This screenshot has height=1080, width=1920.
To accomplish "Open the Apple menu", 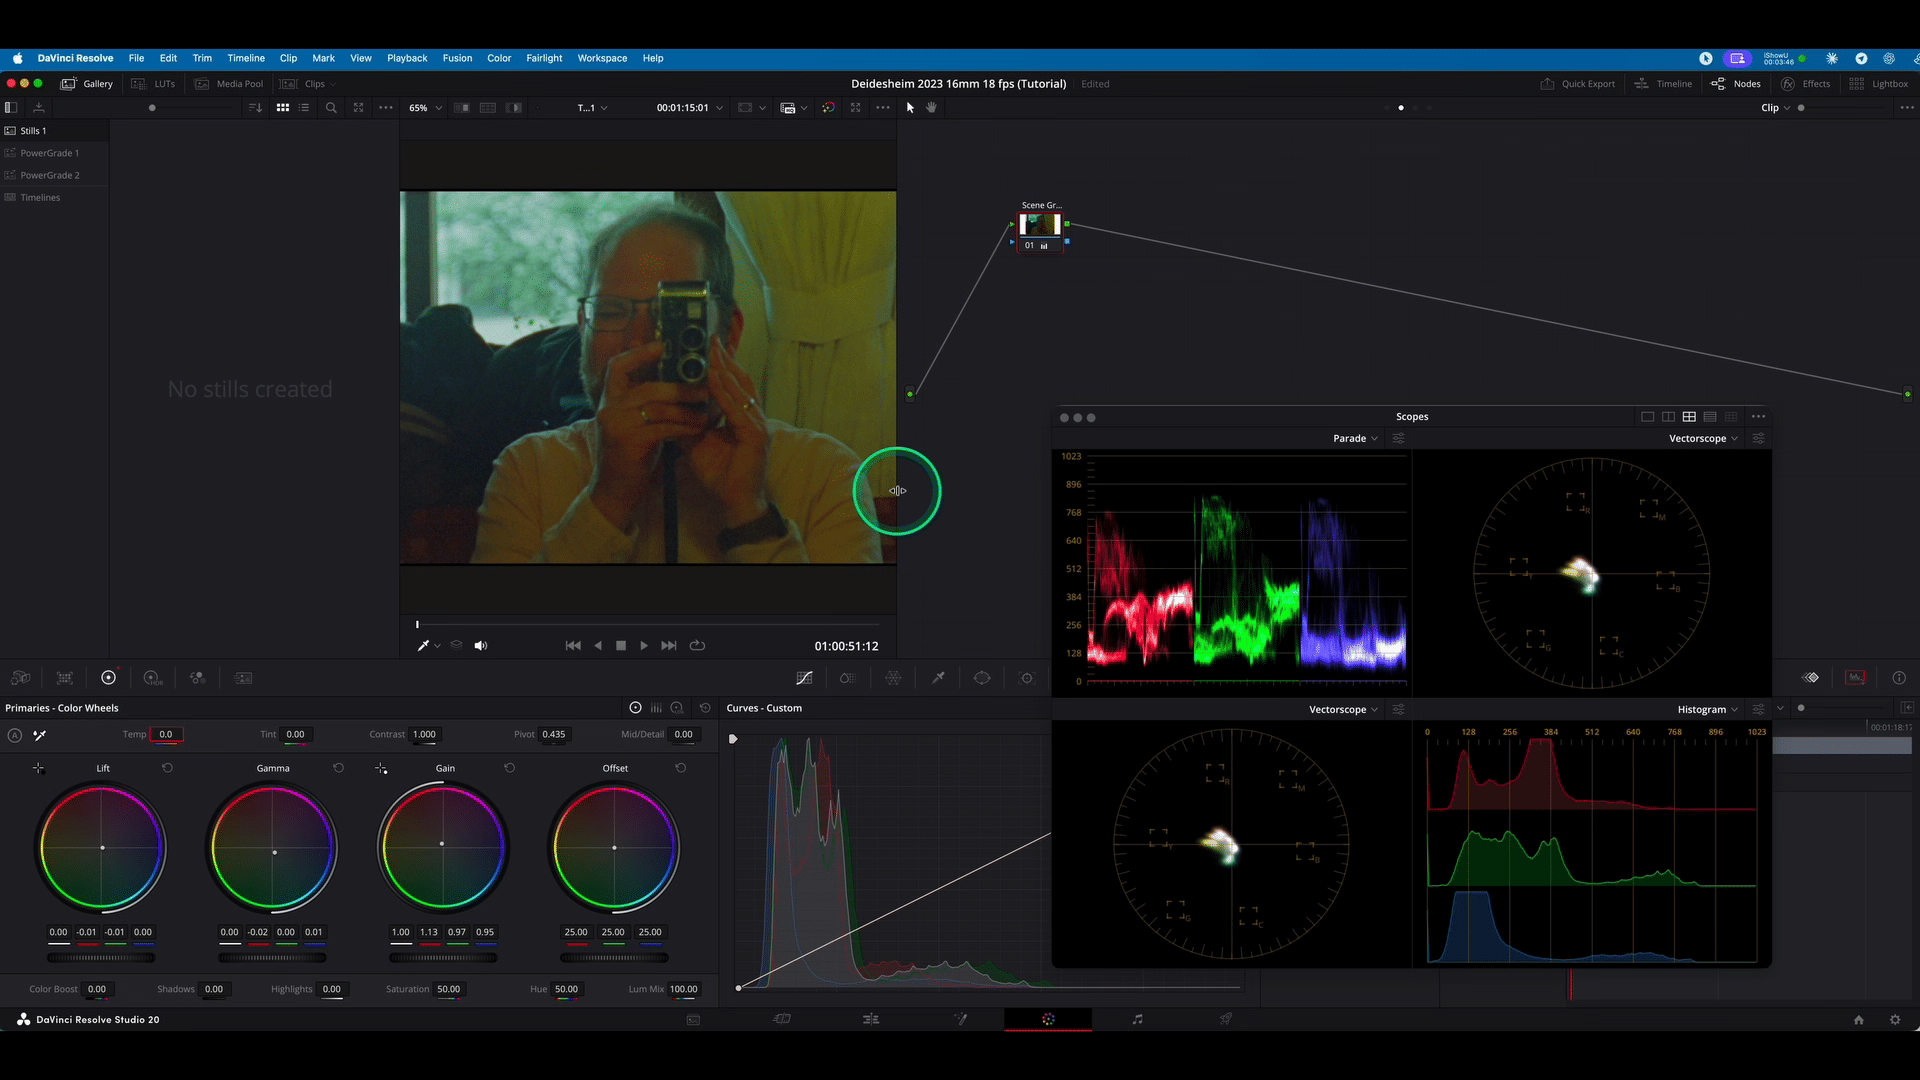I will point(17,58).
